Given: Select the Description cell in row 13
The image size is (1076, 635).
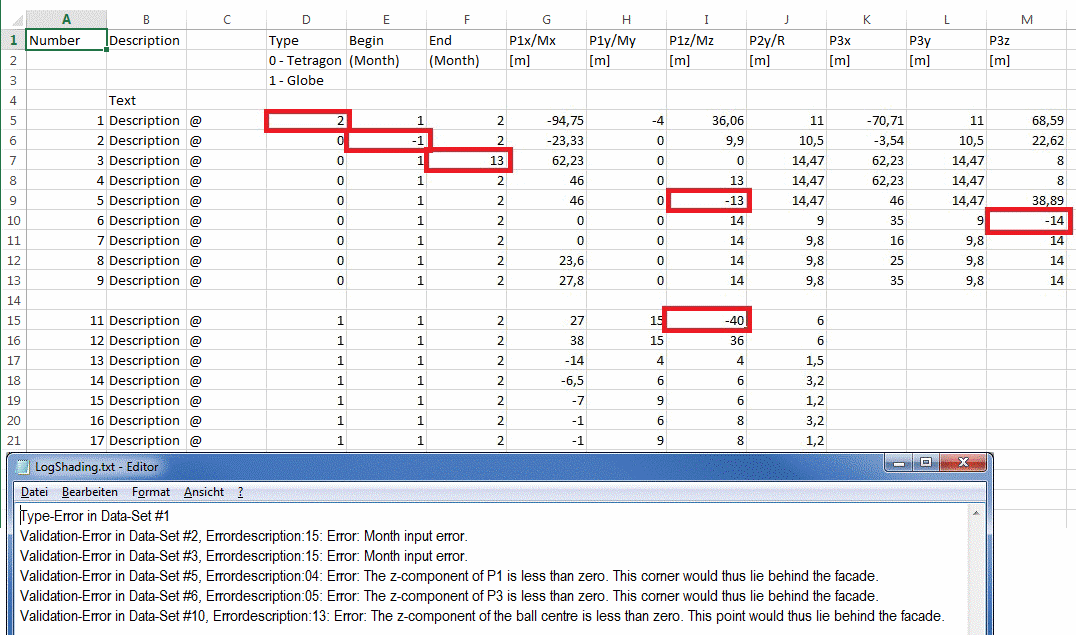Looking at the screenshot, I should click(x=146, y=281).
